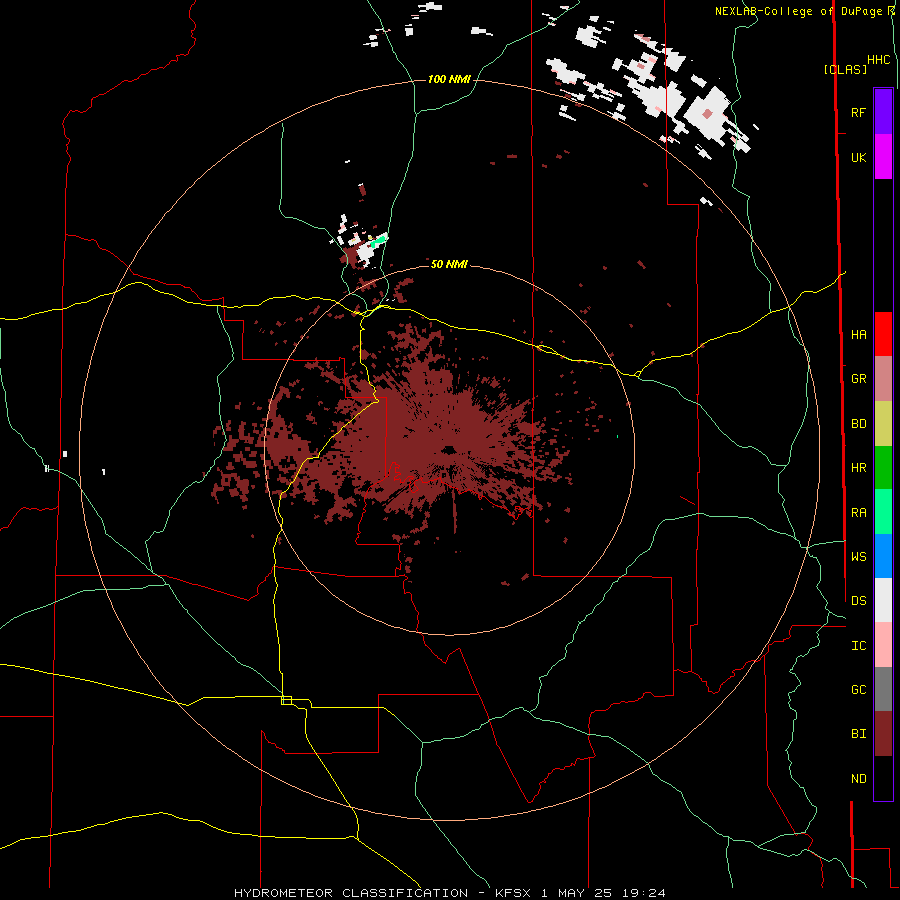Click the HR legend label
Screen dimensions: 900x900
click(x=858, y=468)
